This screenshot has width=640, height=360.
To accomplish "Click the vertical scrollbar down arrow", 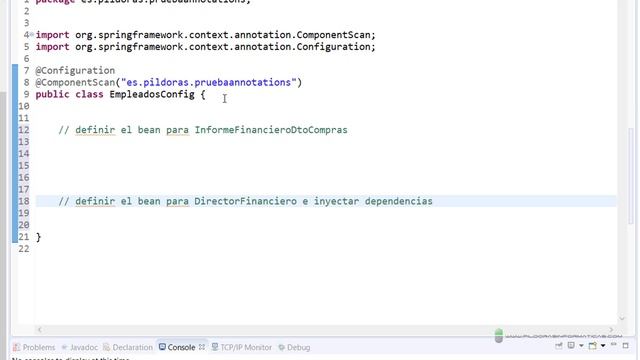I will pyautogui.click(x=622, y=318).
